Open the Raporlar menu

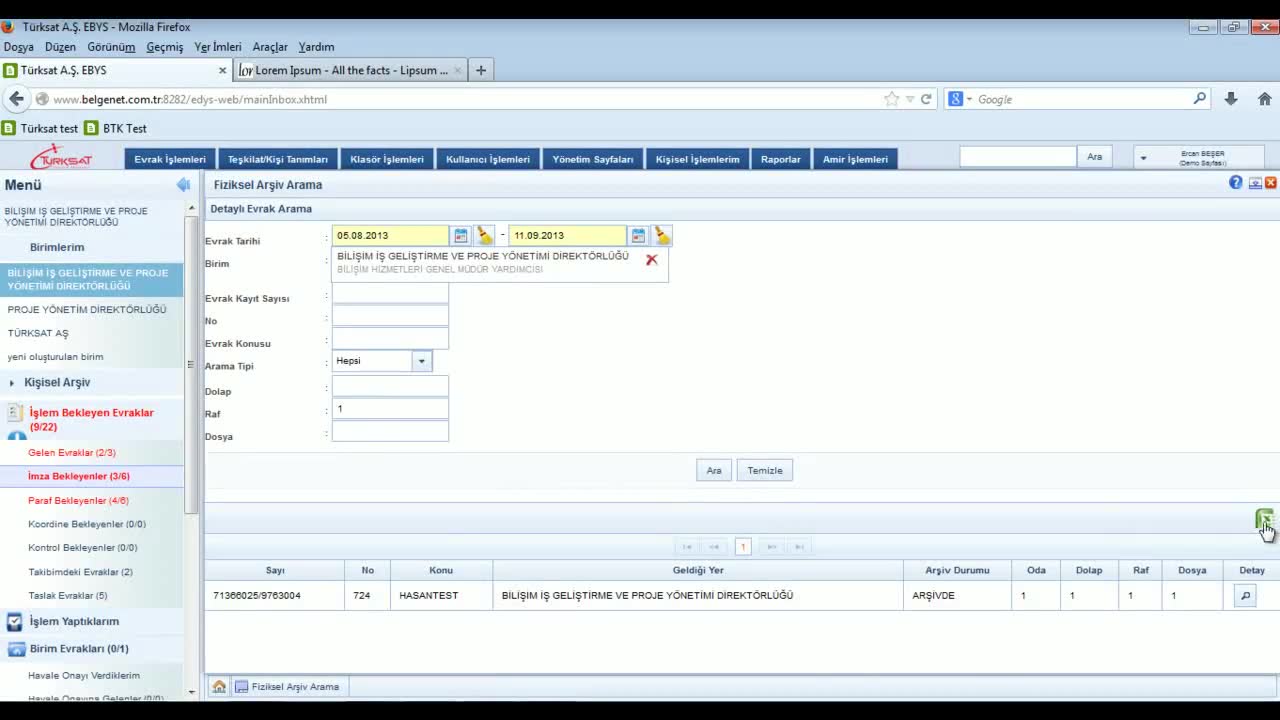click(780, 159)
